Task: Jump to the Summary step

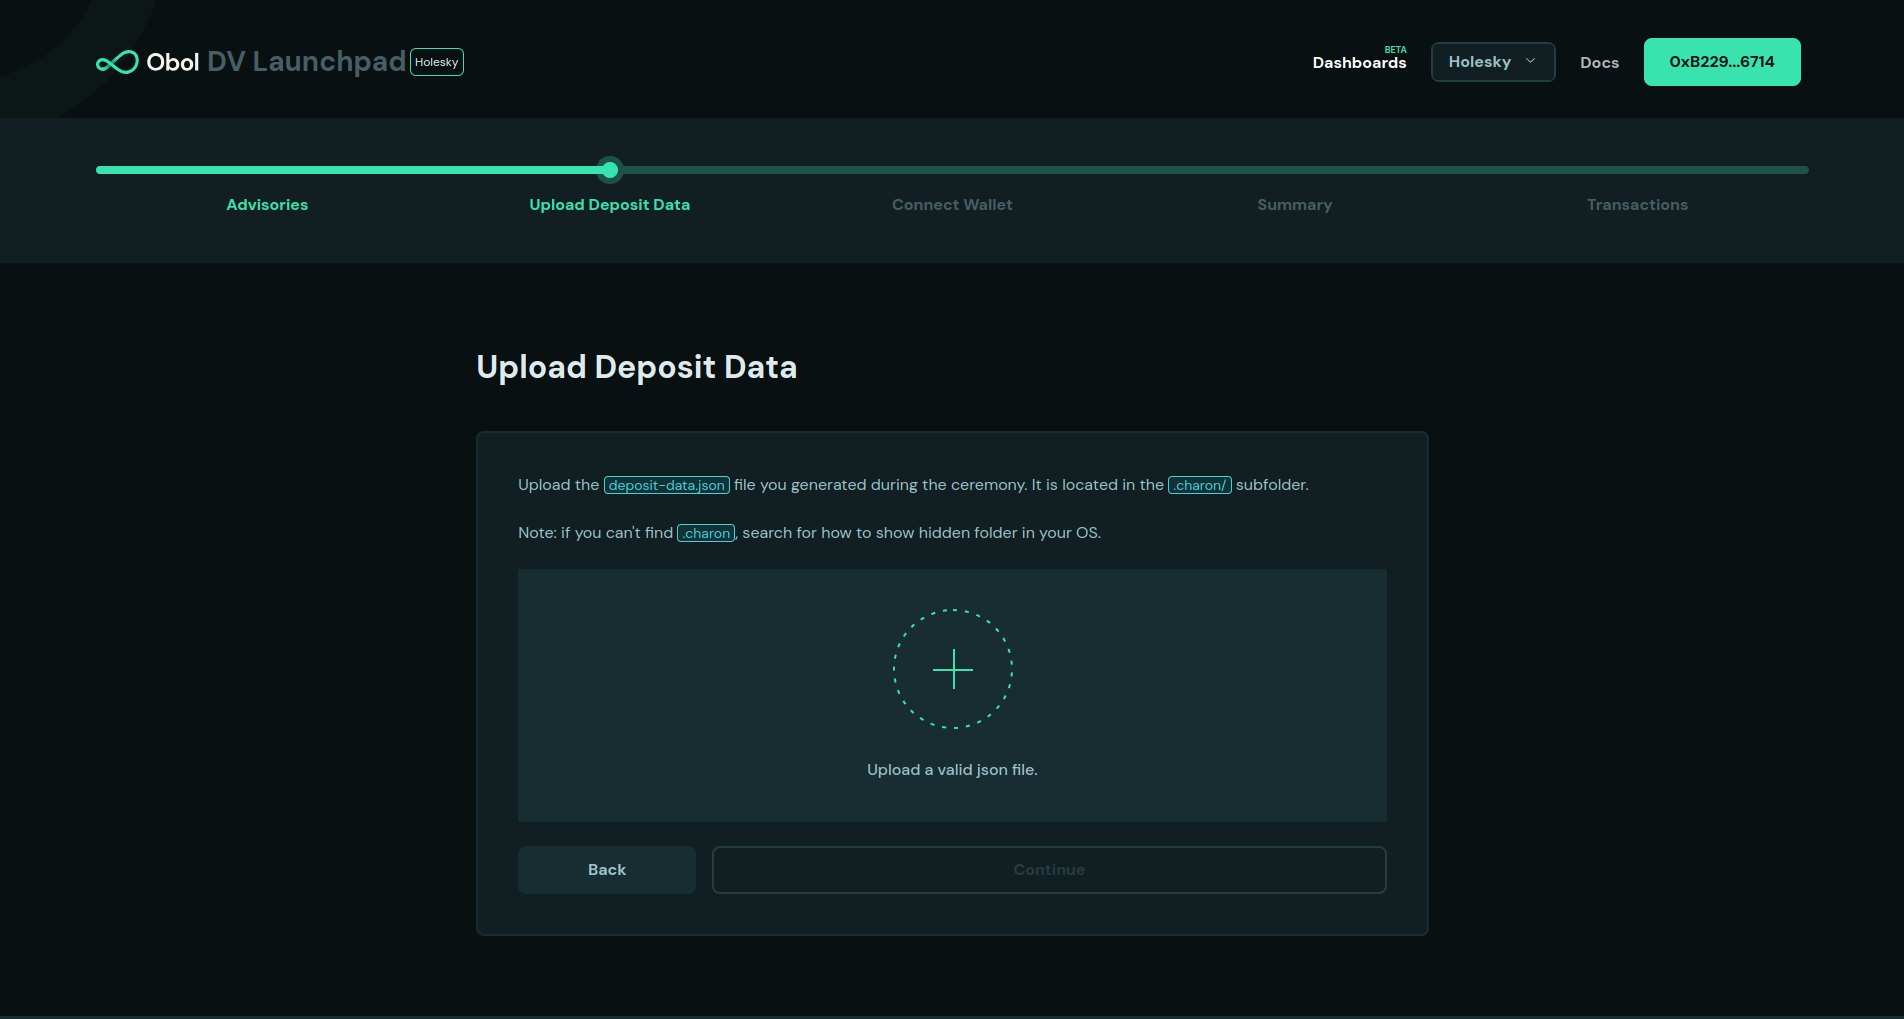Action: (x=1294, y=205)
